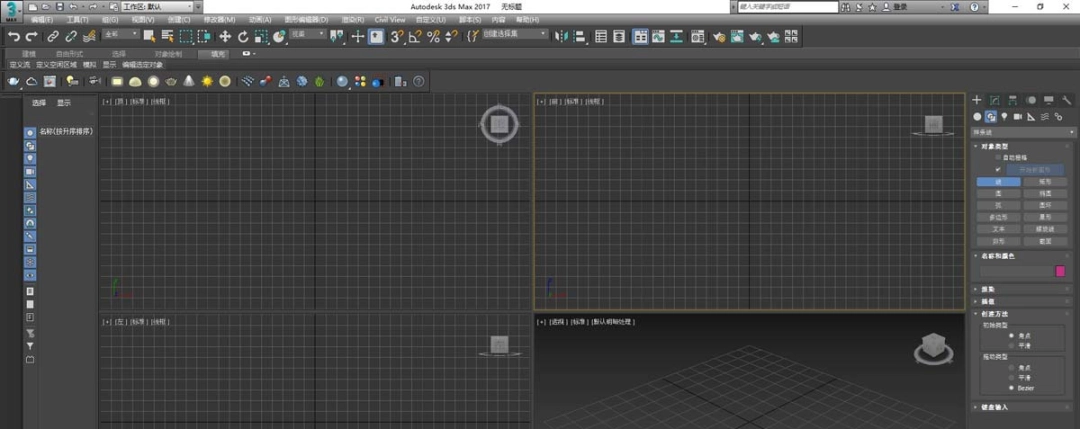Select the Link tool in main toolbar
The height and width of the screenshot is (429, 1080).
[x=52, y=36]
